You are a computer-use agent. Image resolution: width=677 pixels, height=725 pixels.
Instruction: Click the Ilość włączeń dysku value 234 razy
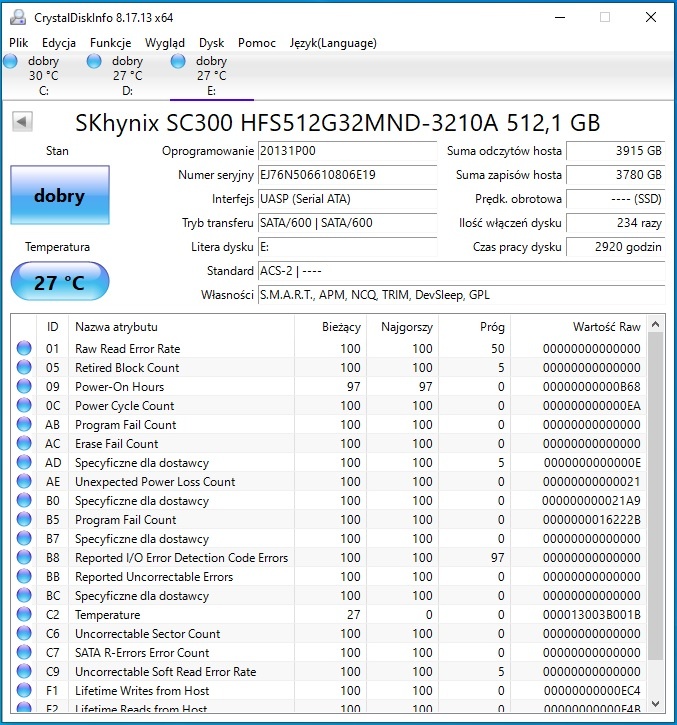(x=615, y=223)
